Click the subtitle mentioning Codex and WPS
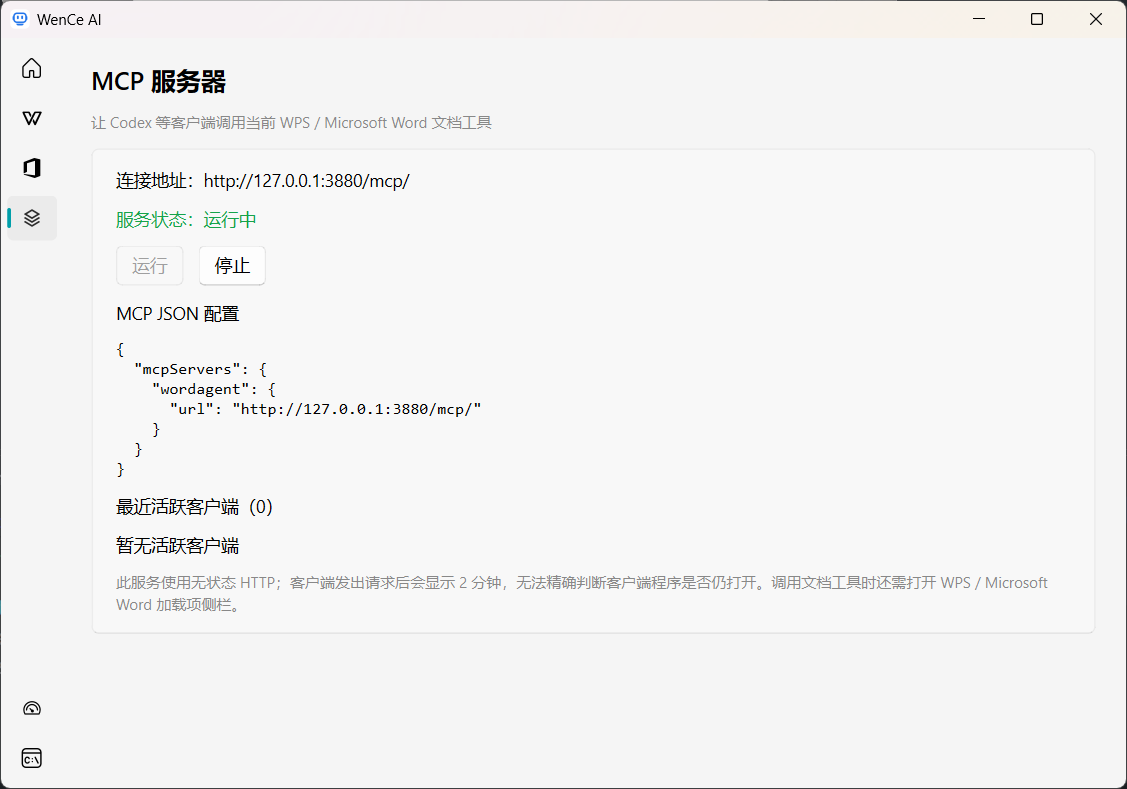Screen dimensions: 1127x789 [x=291, y=123]
